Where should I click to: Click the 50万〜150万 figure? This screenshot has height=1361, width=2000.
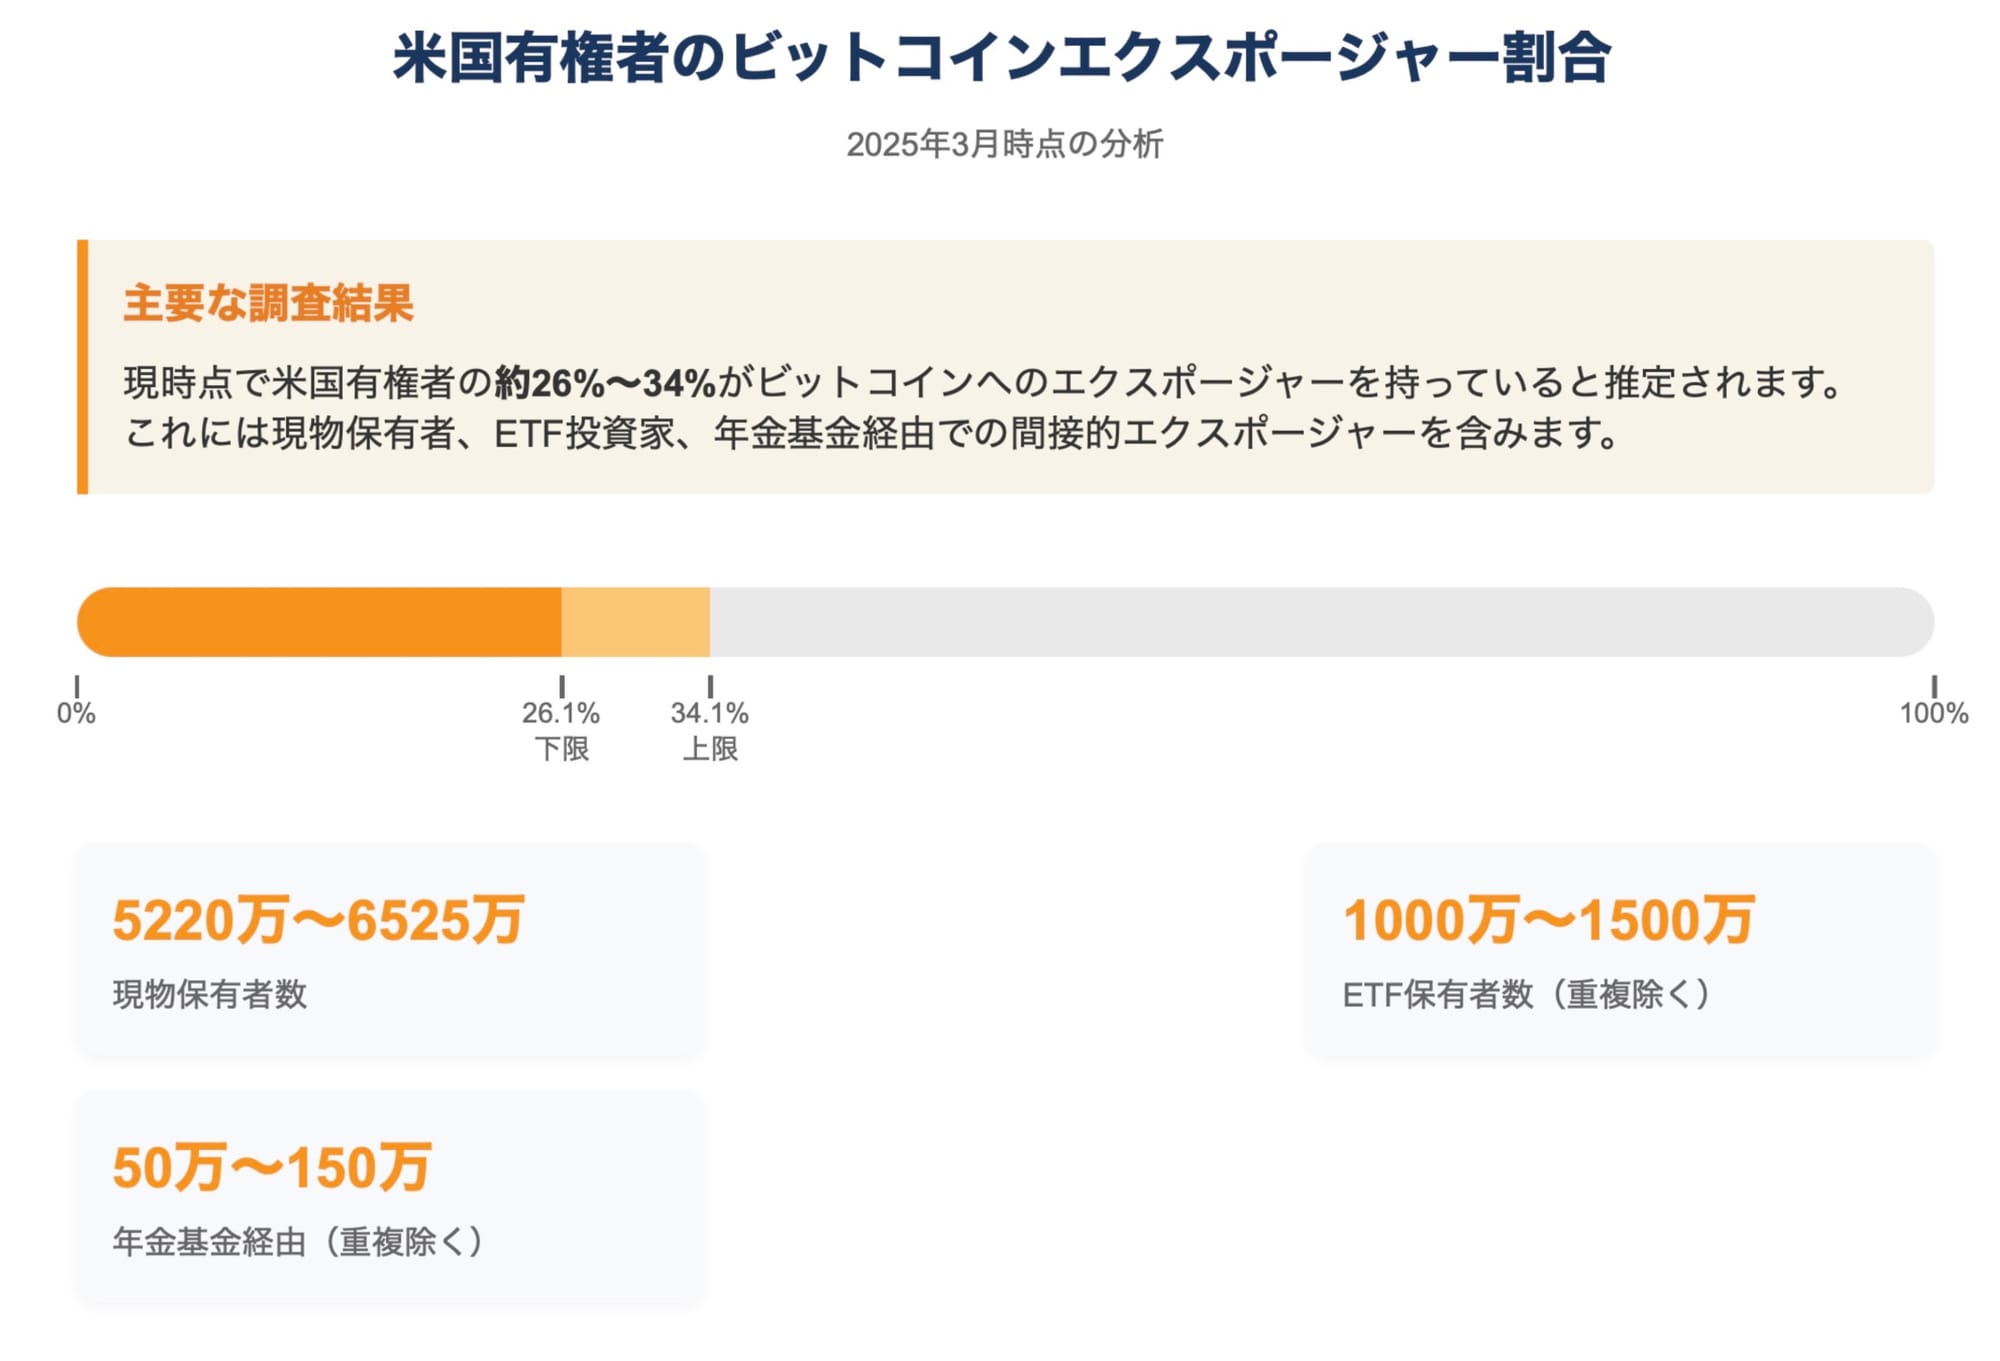(x=272, y=1167)
